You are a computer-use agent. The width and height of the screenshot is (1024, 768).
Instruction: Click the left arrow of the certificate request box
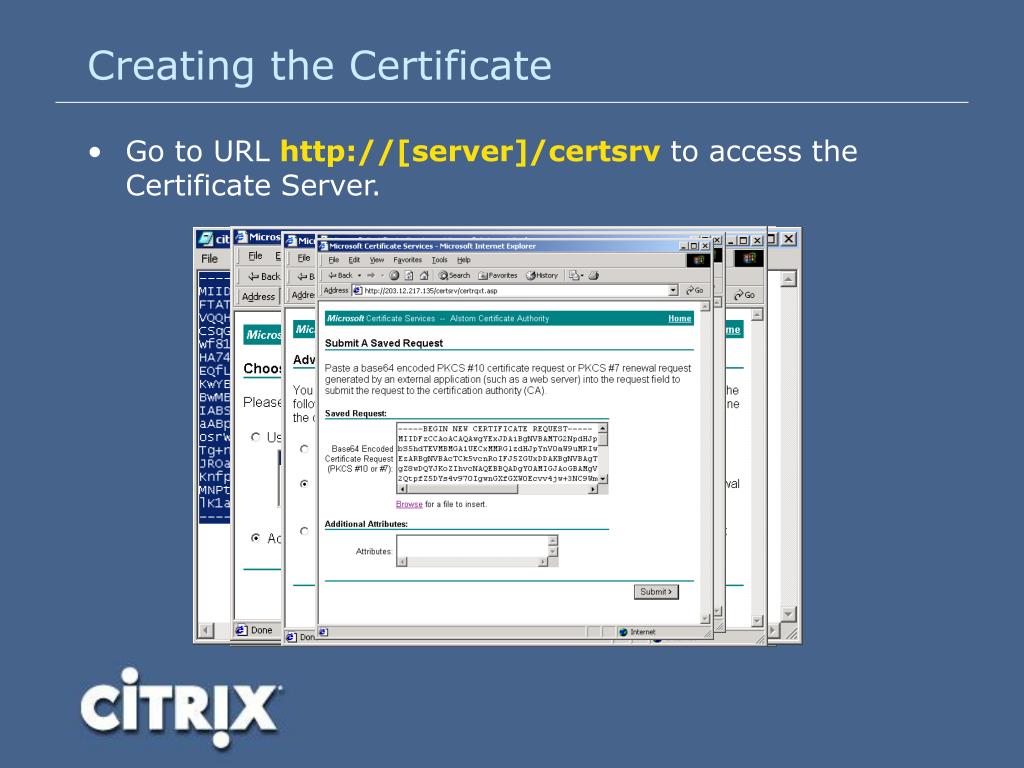tap(402, 489)
